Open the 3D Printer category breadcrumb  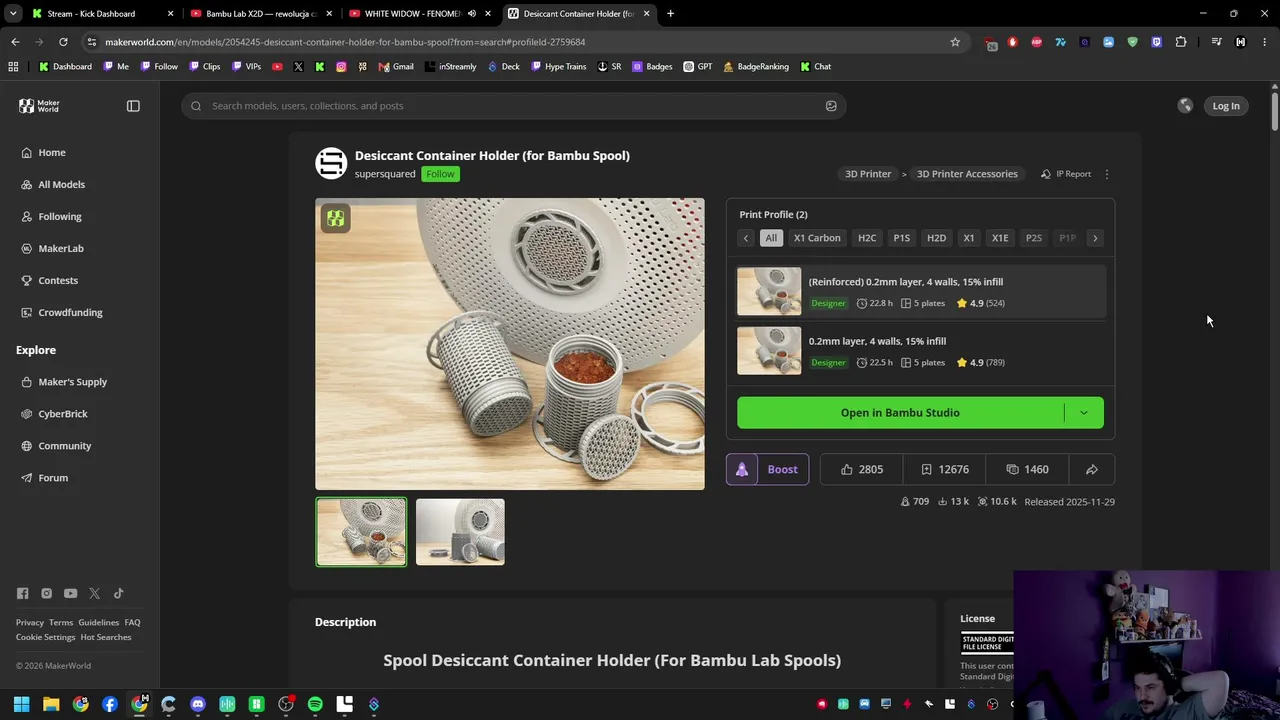(x=868, y=174)
